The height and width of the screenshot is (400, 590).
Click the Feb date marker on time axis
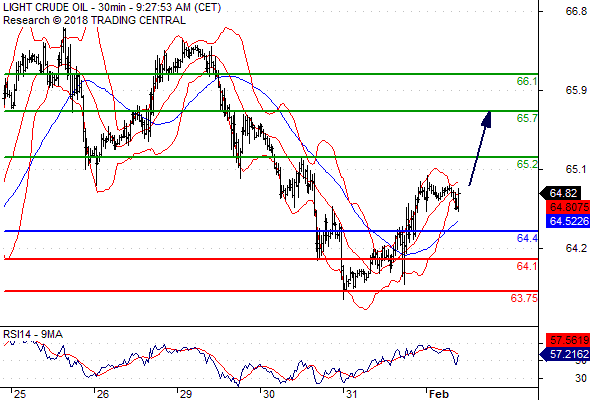tap(439, 394)
